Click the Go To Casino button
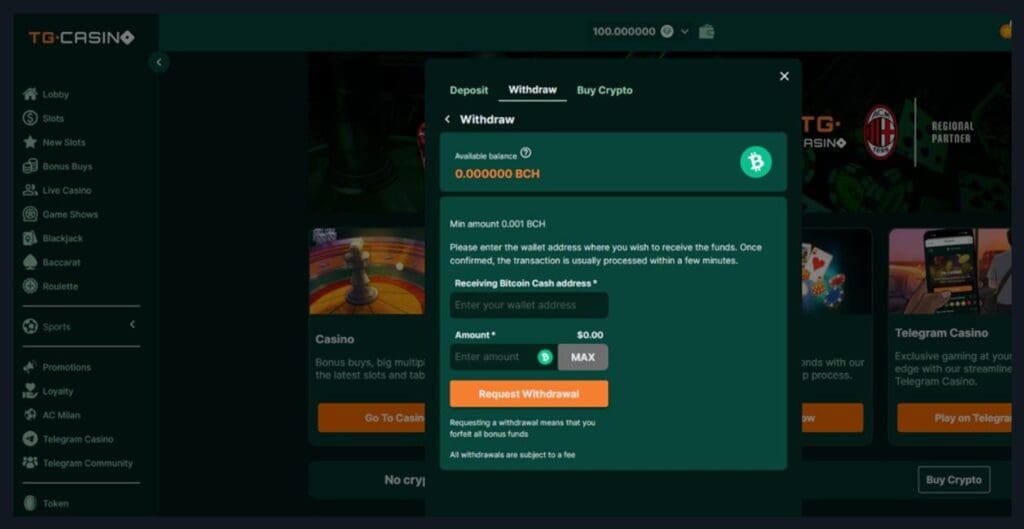1024x529 pixels. tap(371, 418)
